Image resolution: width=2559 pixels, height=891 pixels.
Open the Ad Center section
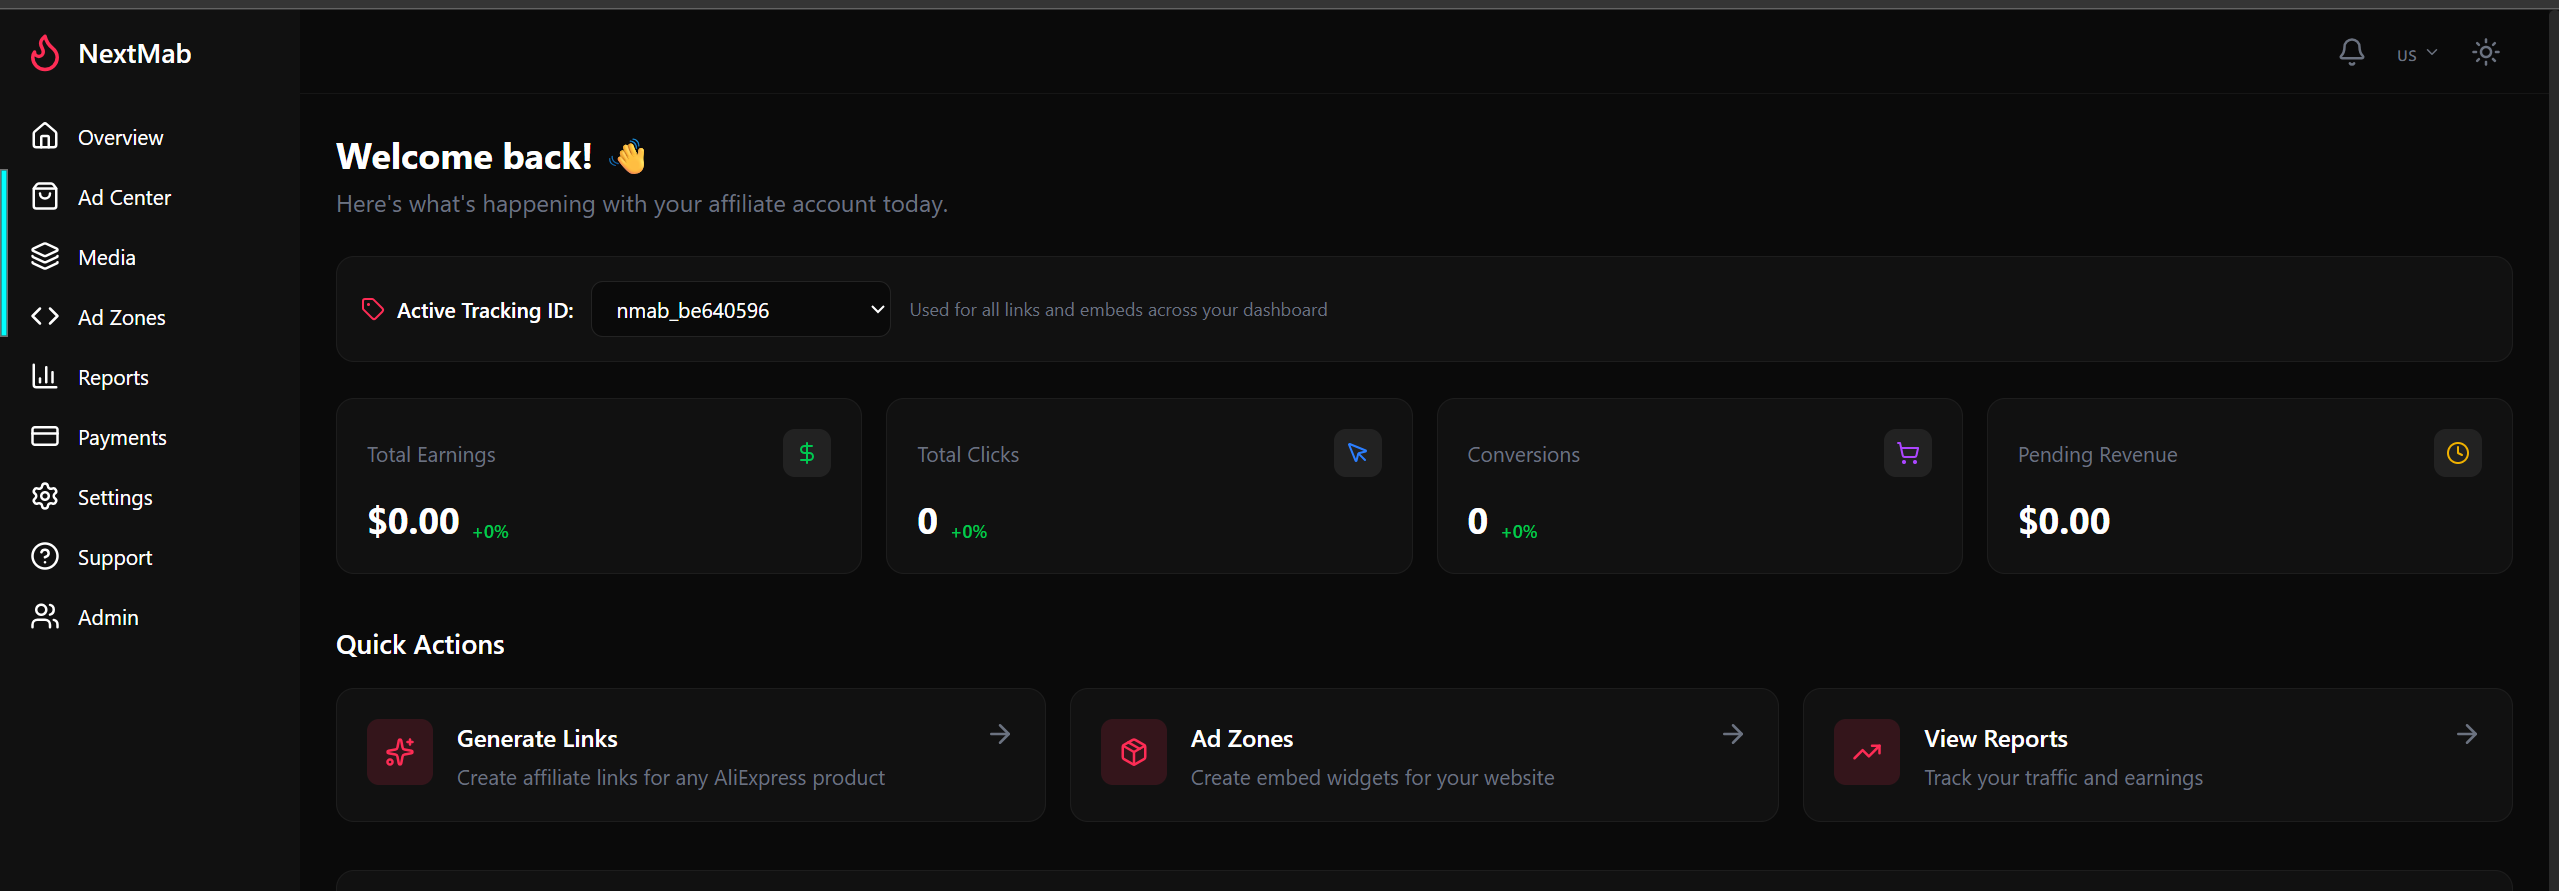(x=124, y=196)
